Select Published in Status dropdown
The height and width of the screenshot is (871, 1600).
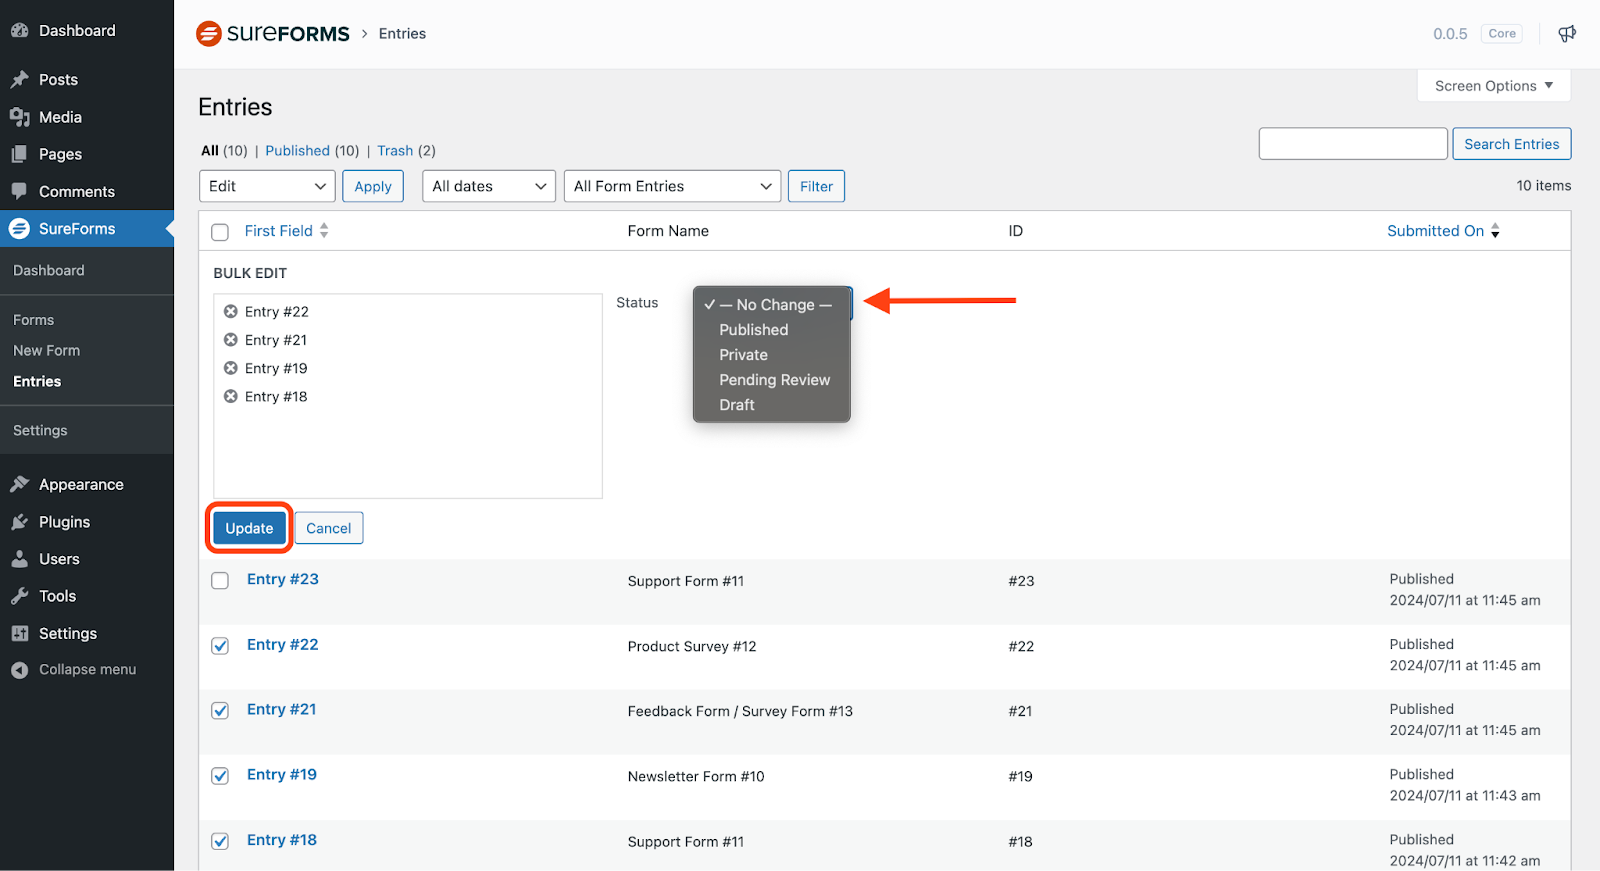click(x=772, y=330)
